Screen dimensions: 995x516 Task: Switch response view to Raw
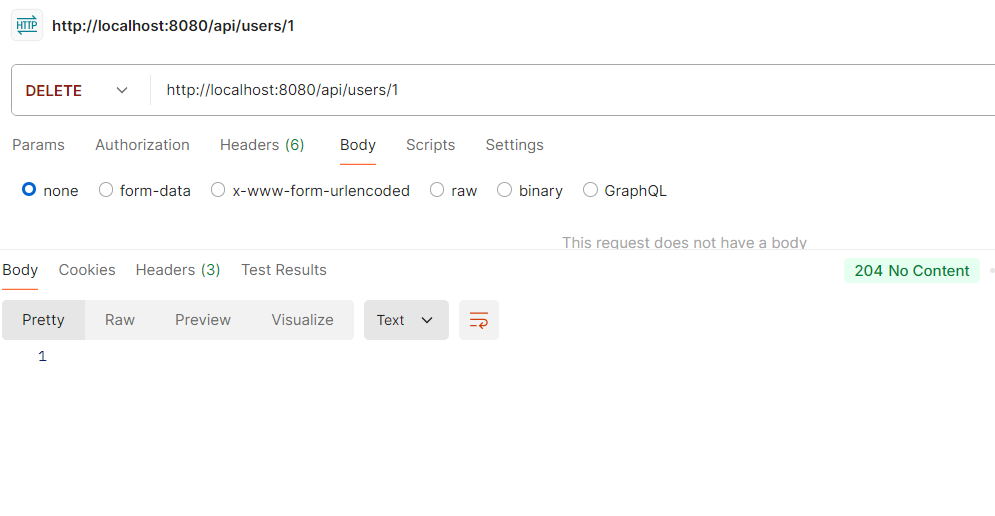tap(120, 320)
